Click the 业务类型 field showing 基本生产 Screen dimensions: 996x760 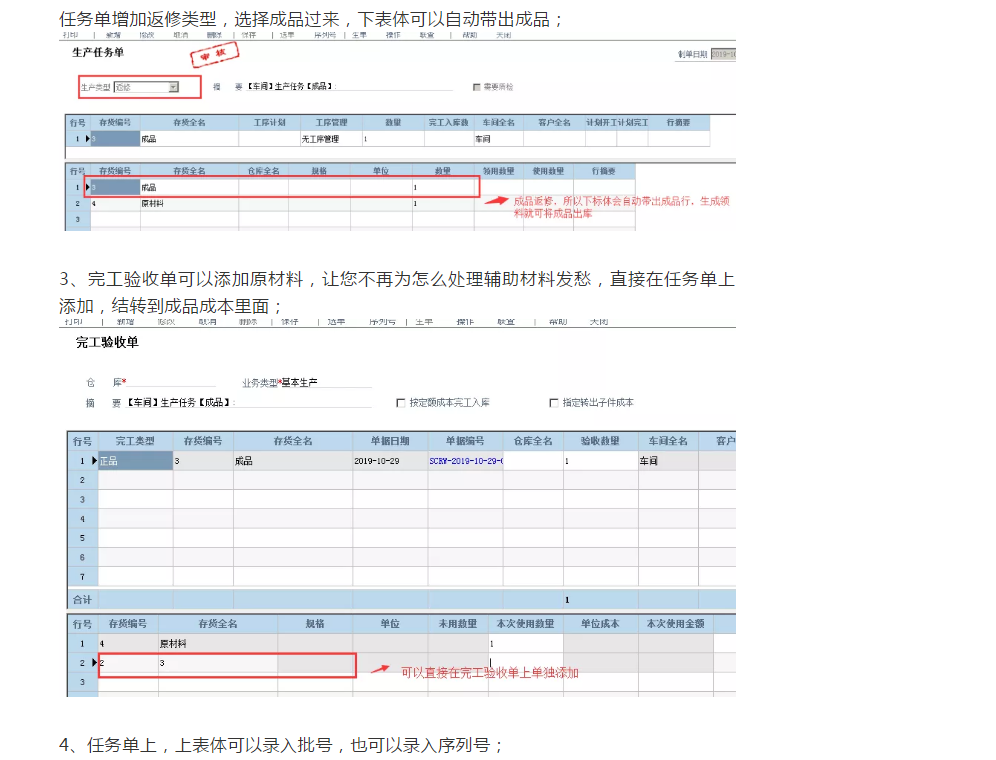[326, 383]
